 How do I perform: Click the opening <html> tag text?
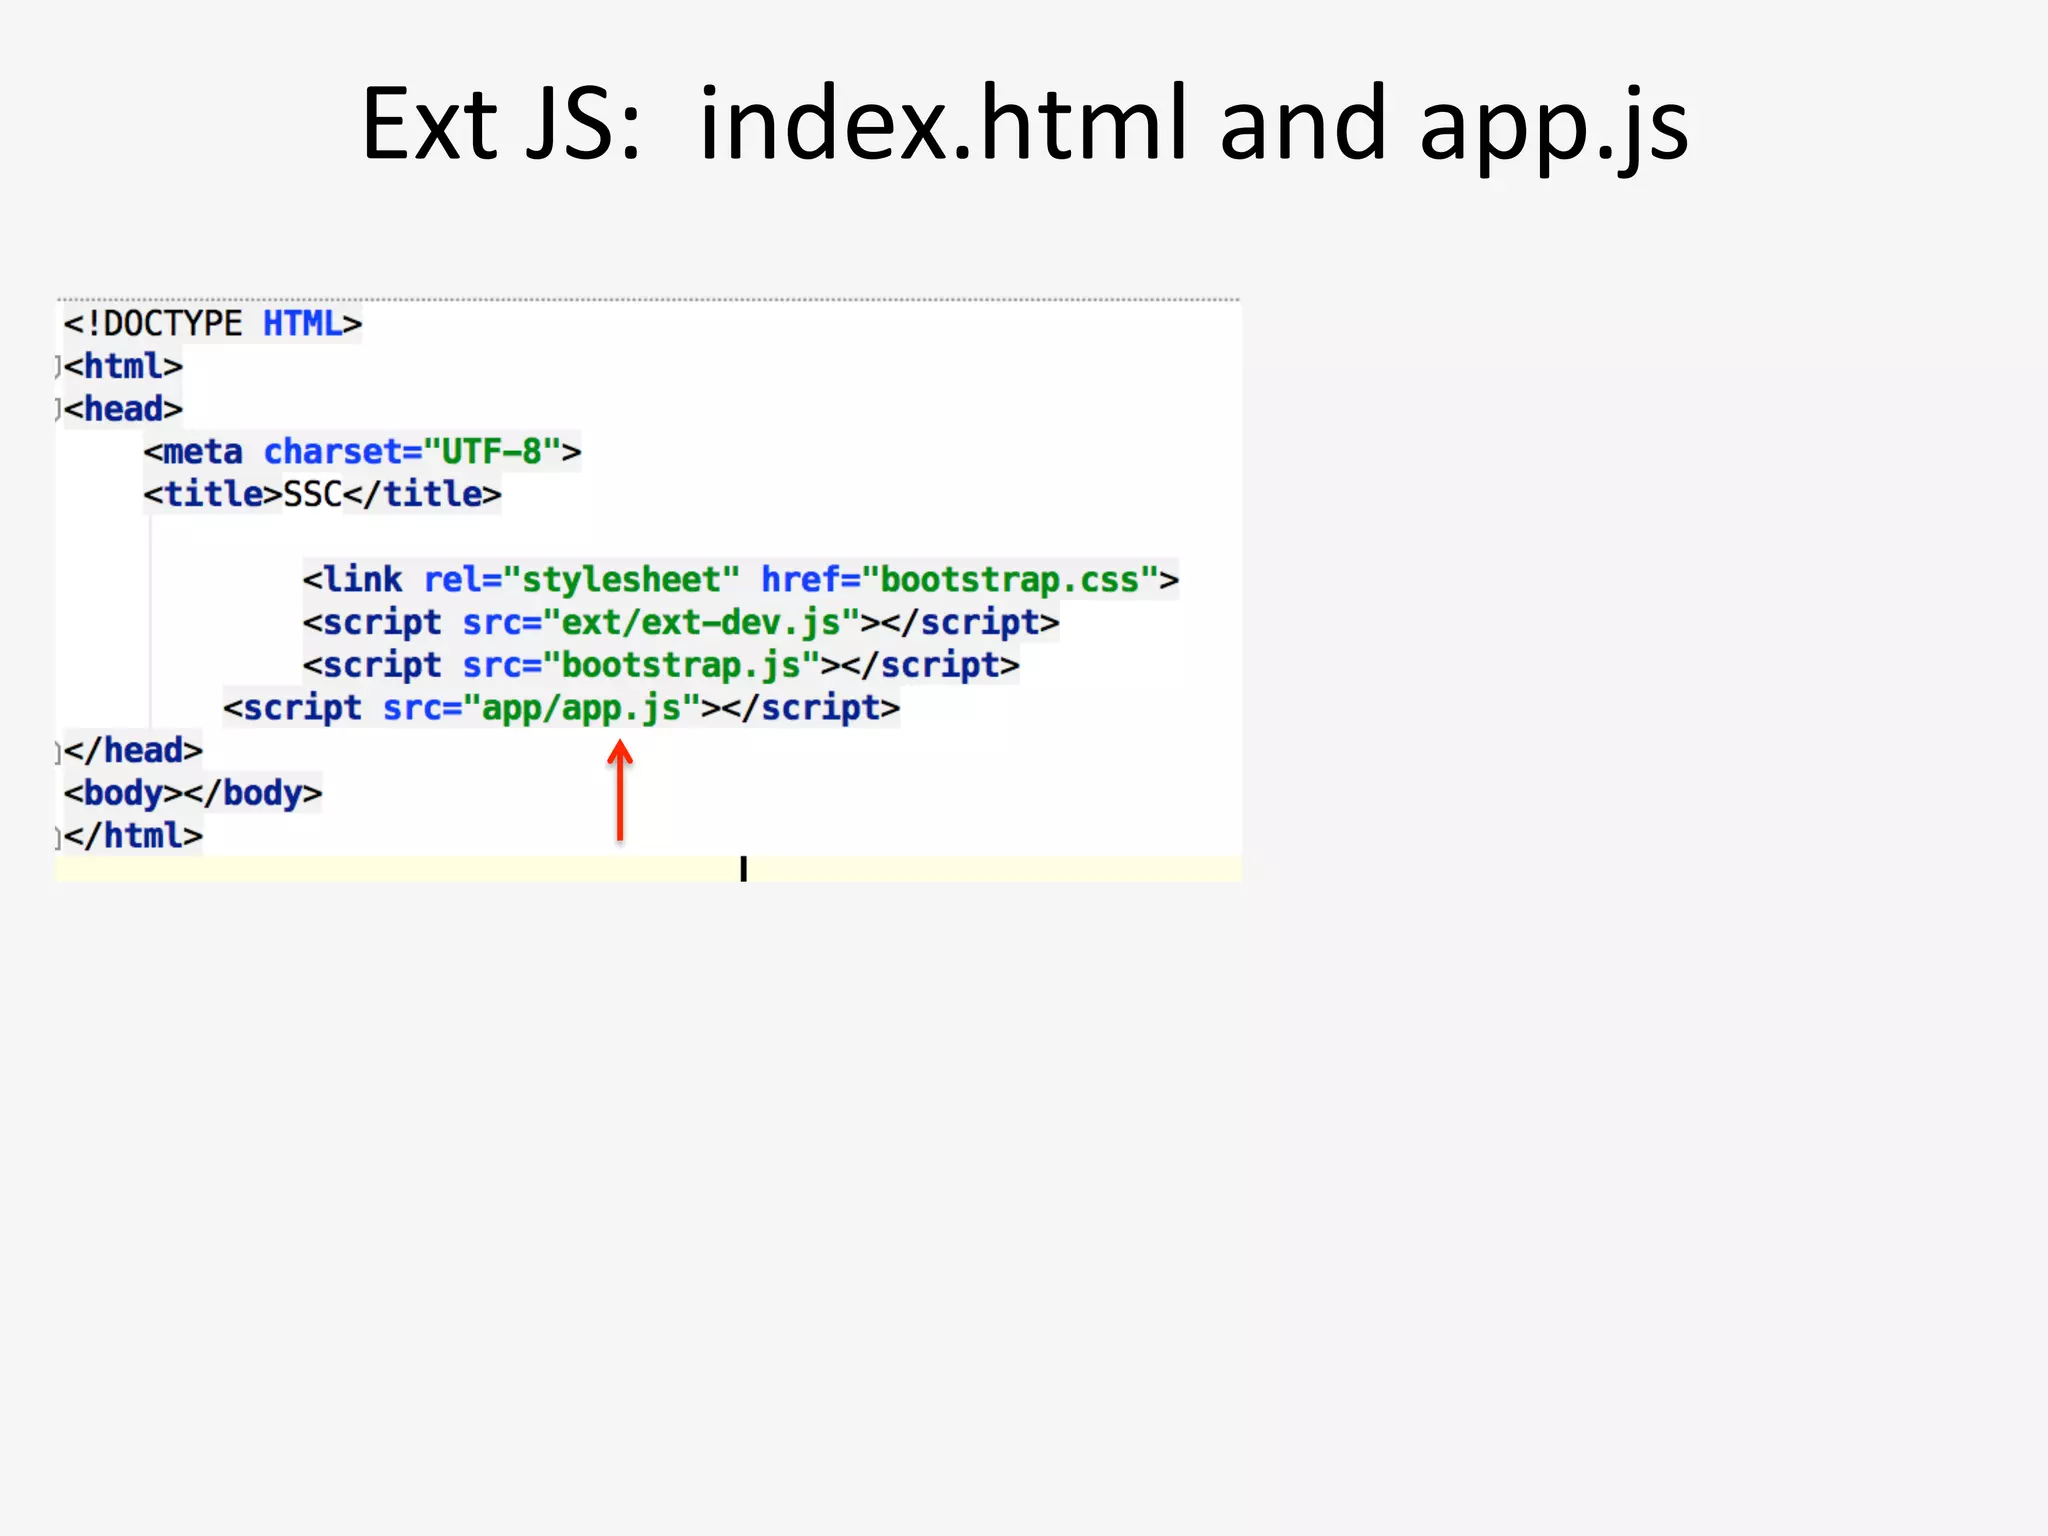124,367
